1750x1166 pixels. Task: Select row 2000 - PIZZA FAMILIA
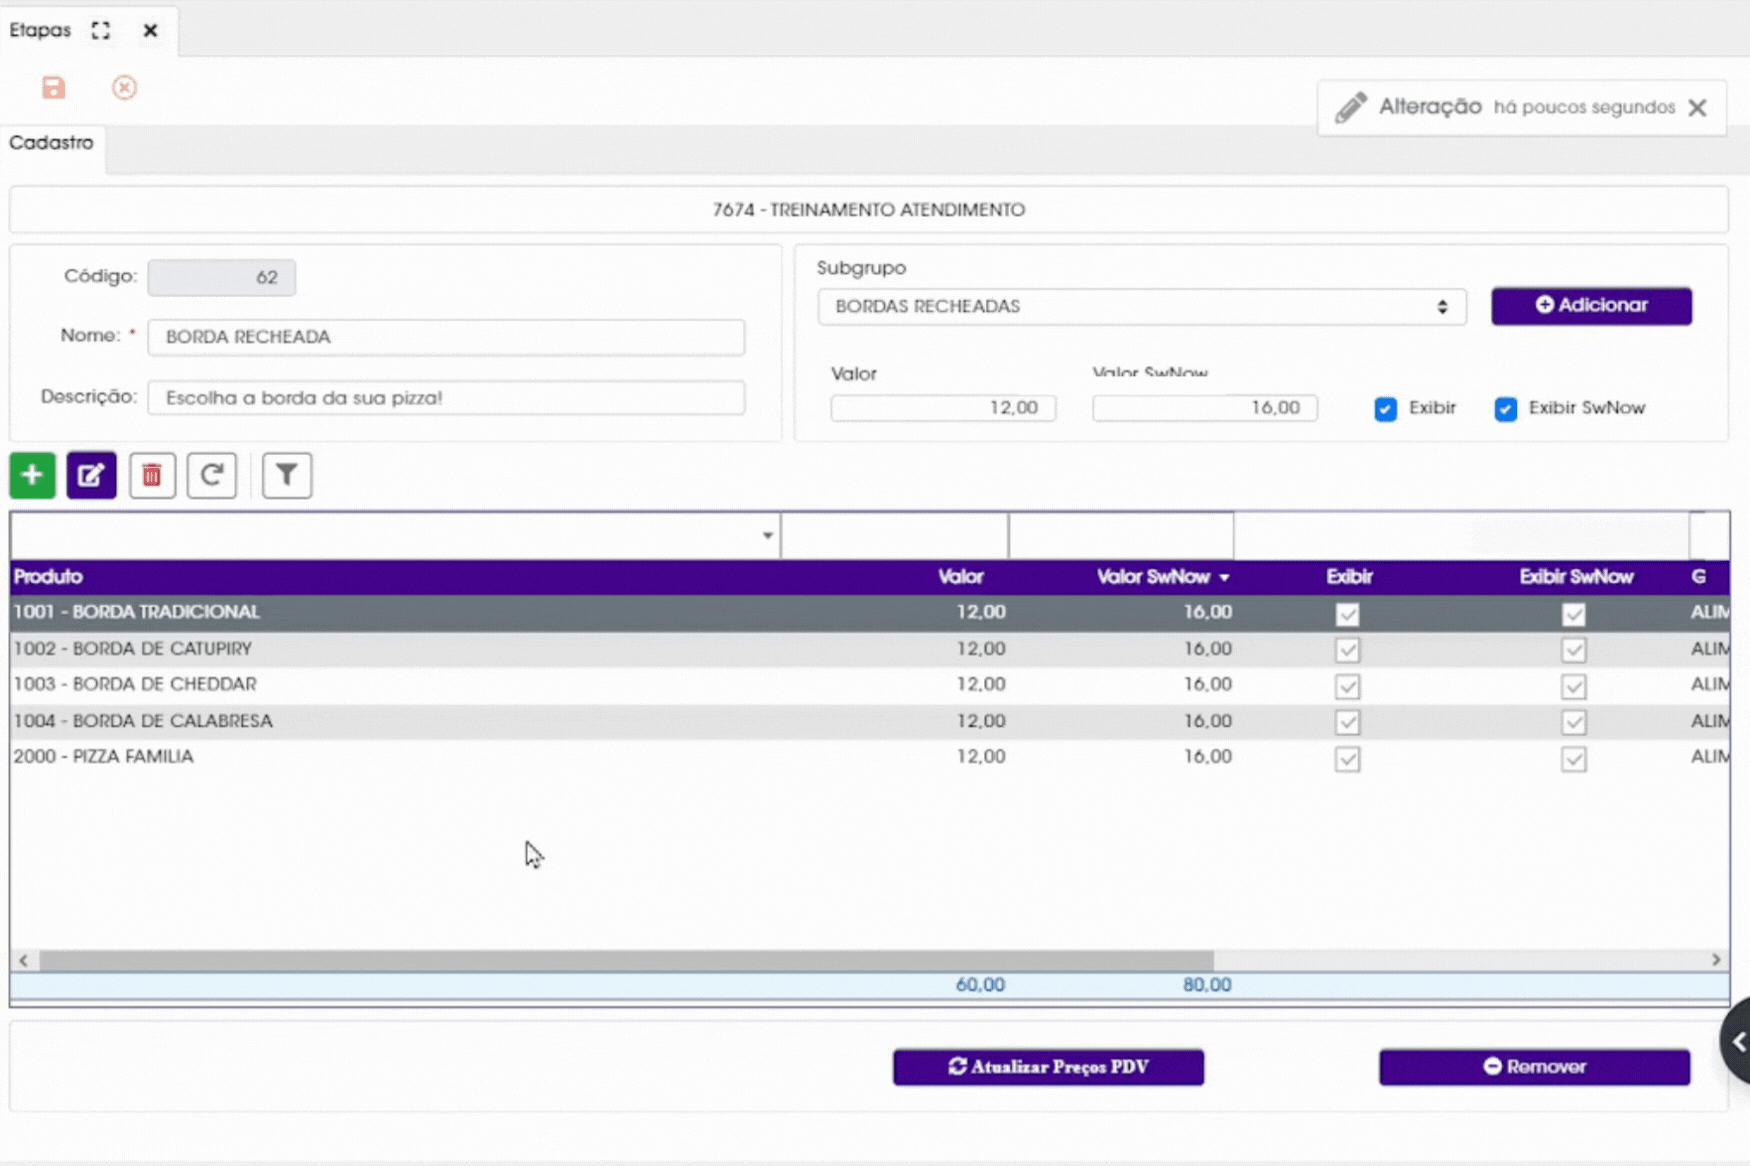click(869, 757)
